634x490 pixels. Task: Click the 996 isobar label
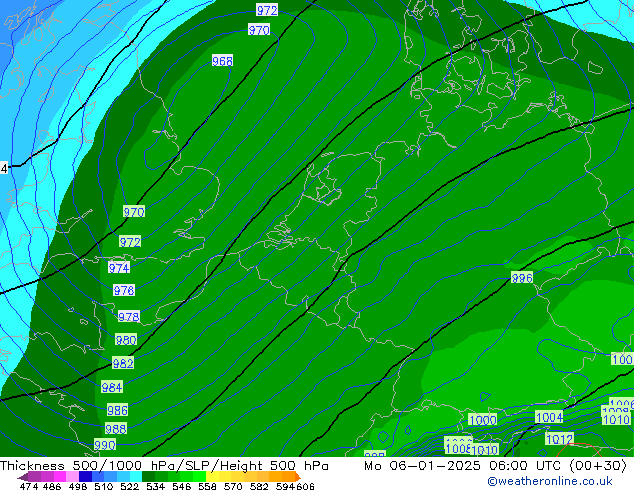point(522,278)
